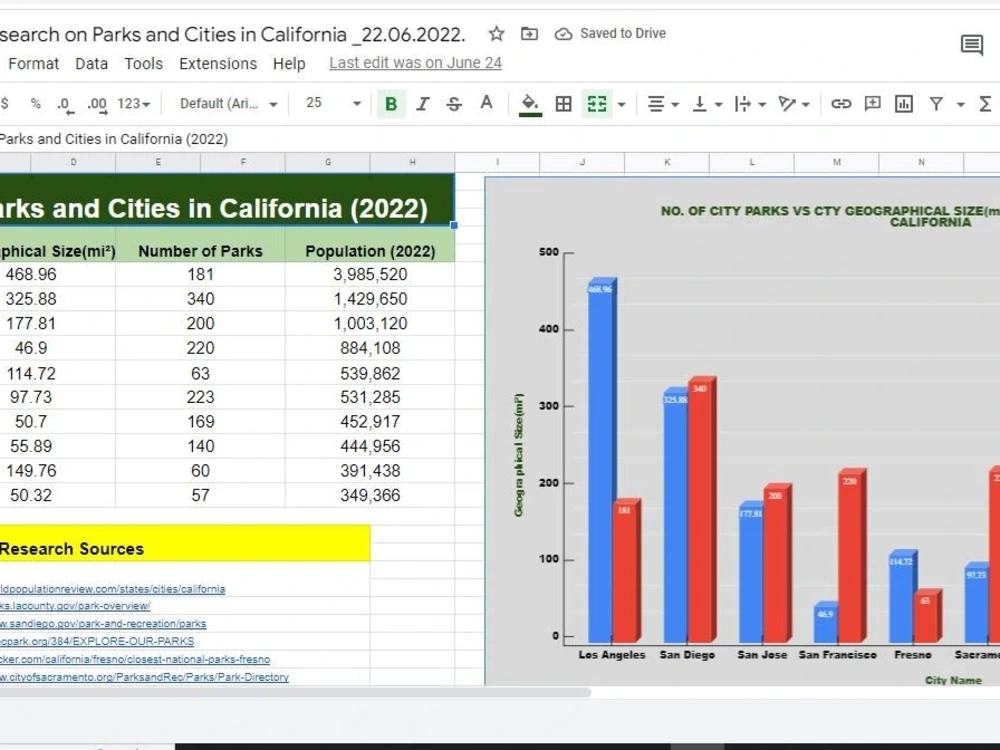
Task: Click the San Francisco axis label
Action: click(x=837, y=655)
